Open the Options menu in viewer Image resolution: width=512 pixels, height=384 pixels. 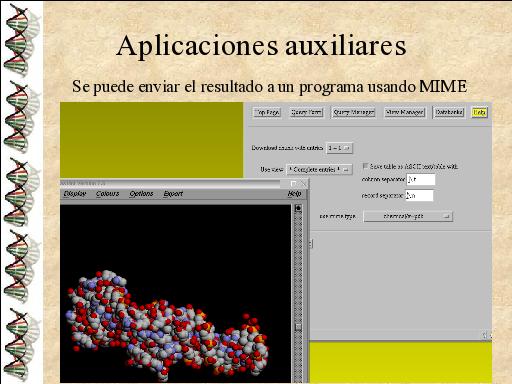coord(141,194)
